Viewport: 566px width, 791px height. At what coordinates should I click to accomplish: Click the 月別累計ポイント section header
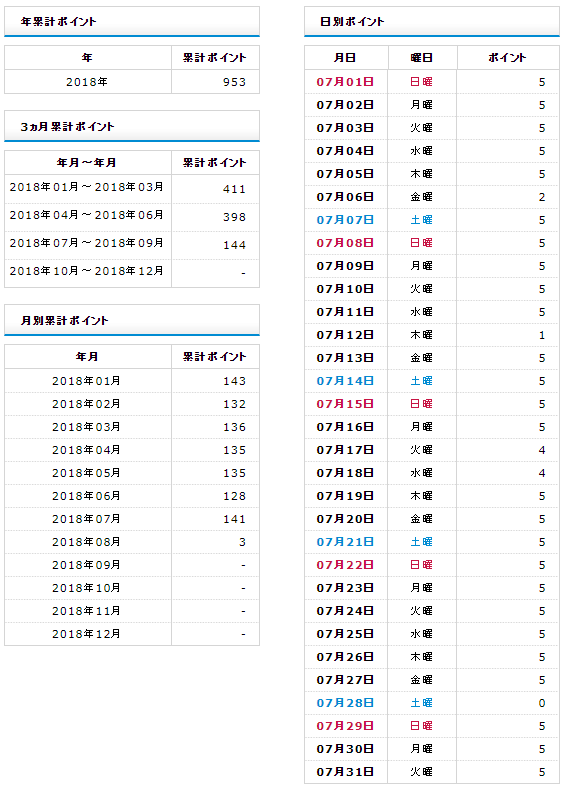point(132,320)
